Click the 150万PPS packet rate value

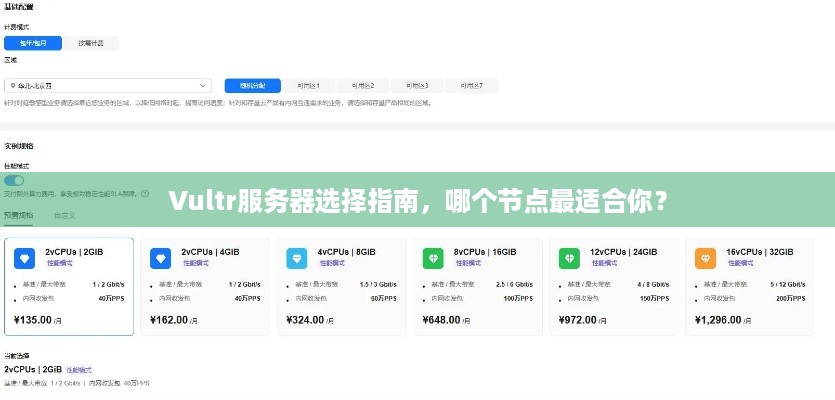pyautogui.click(x=655, y=299)
